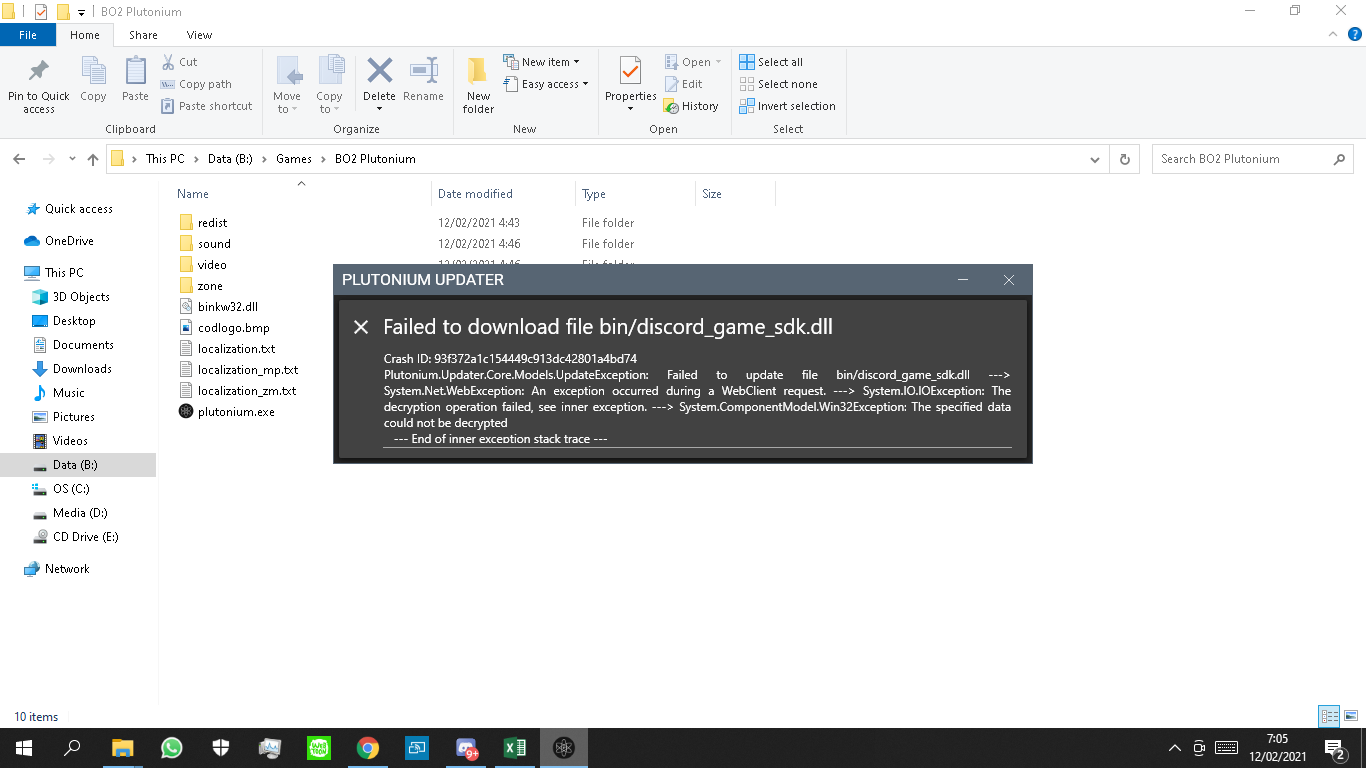Open OS (C:) drive in sidebar
Image resolution: width=1366 pixels, height=768 pixels.
[71, 489]
